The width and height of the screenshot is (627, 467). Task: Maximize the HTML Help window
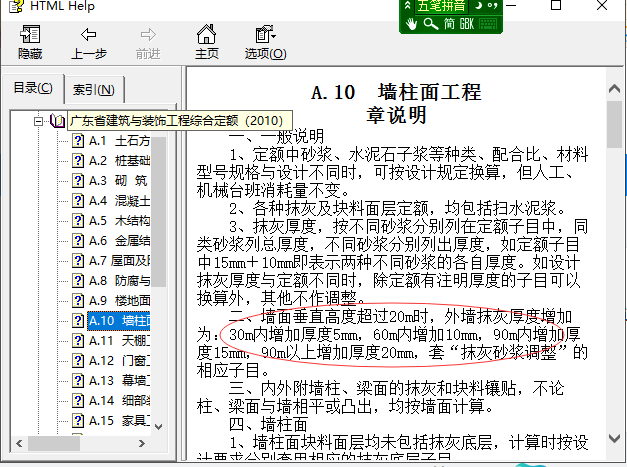tap(556, 5)
